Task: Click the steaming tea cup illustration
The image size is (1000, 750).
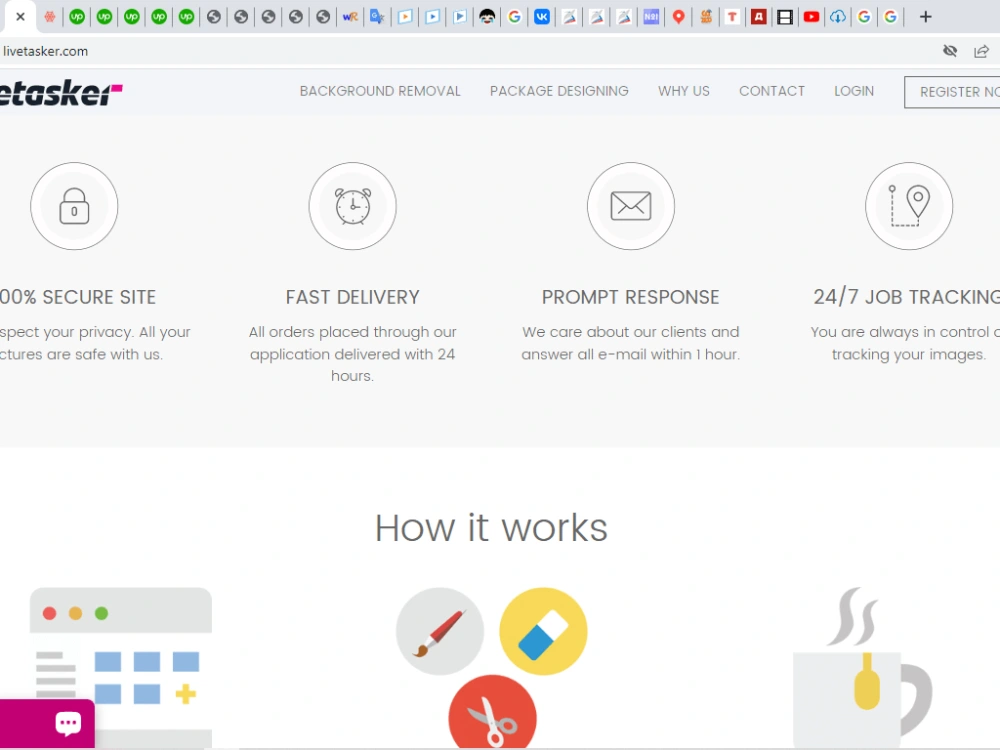Action: [x=863, y=667]
